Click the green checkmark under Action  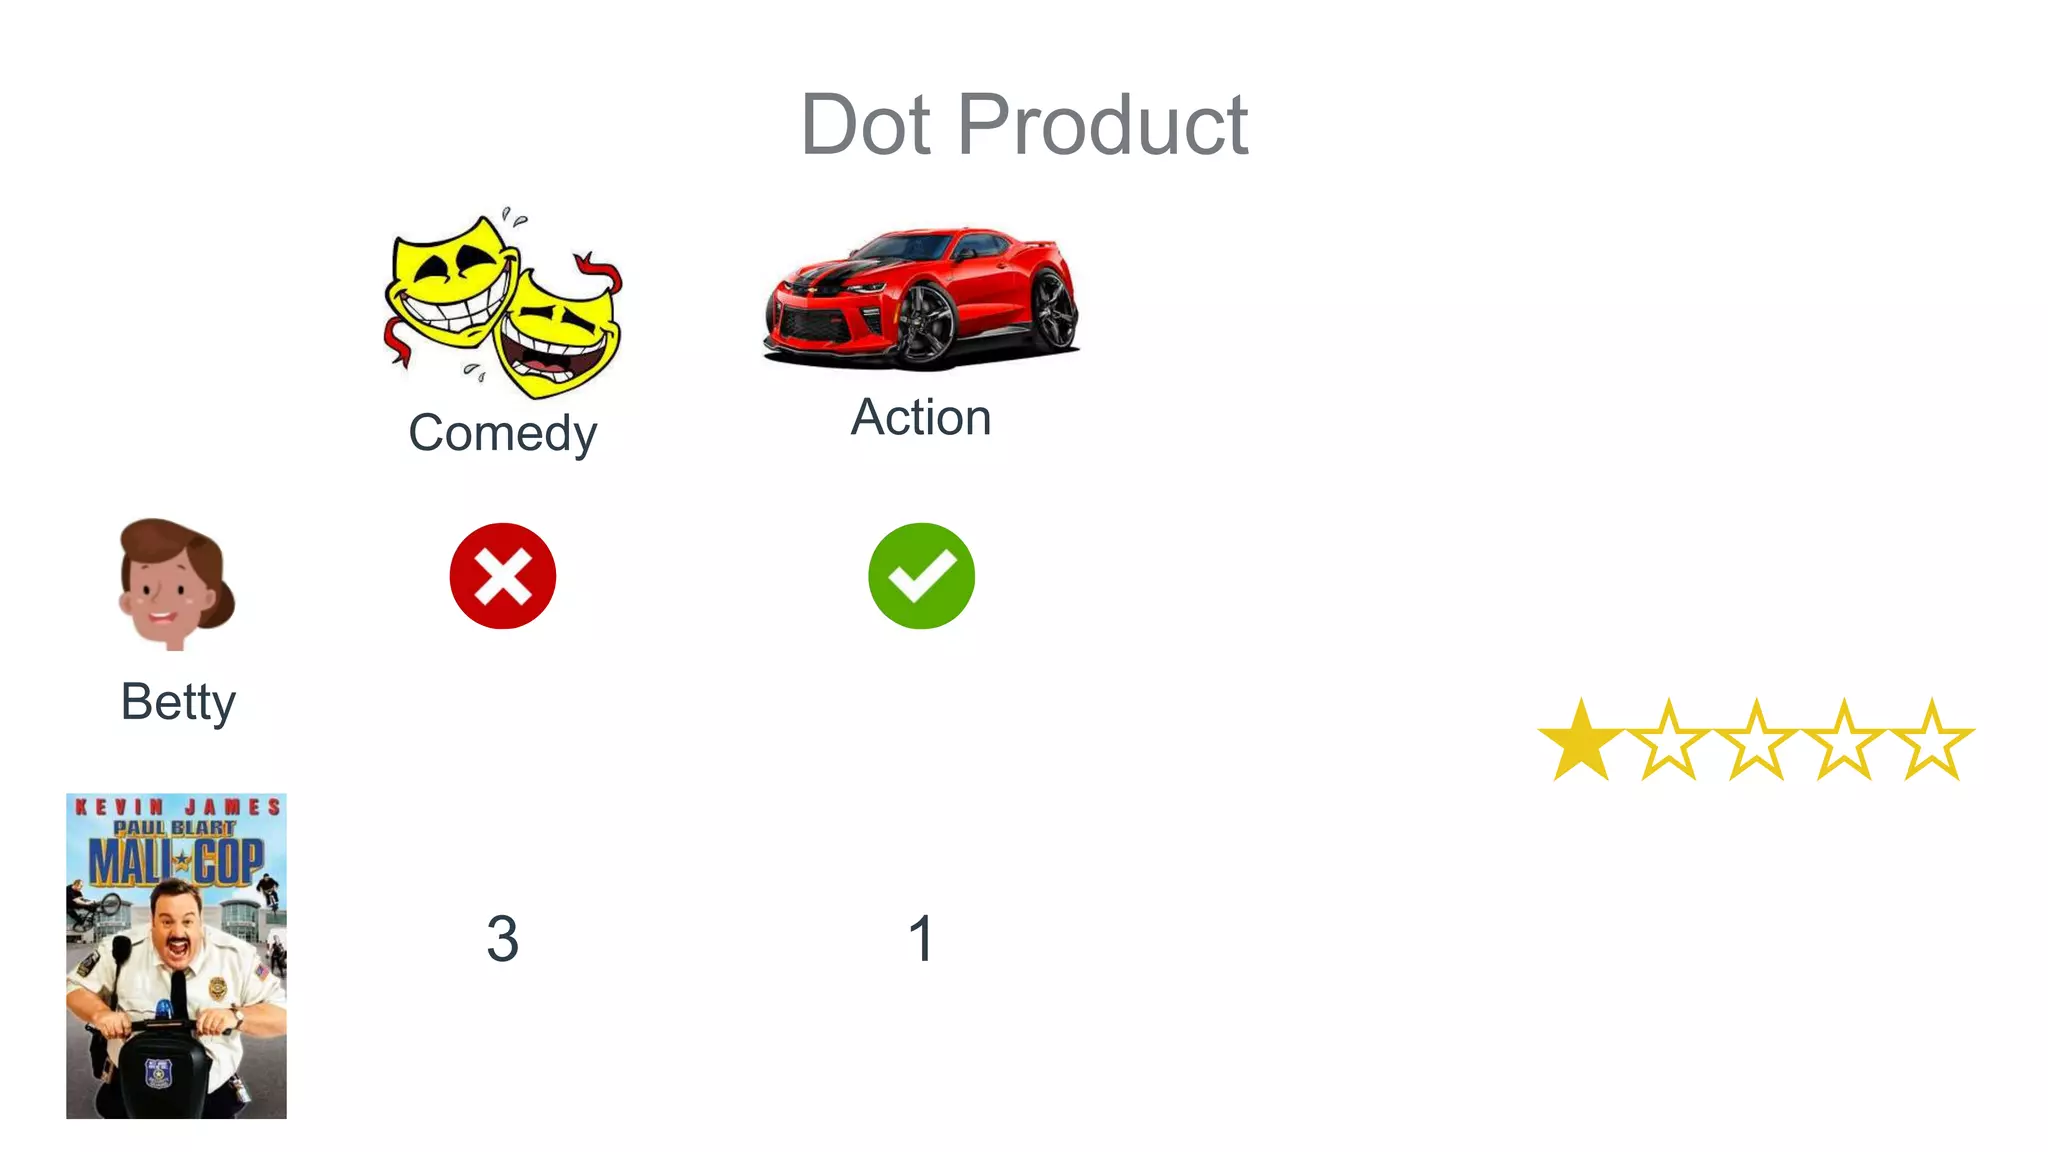click(x=921, y=576)
